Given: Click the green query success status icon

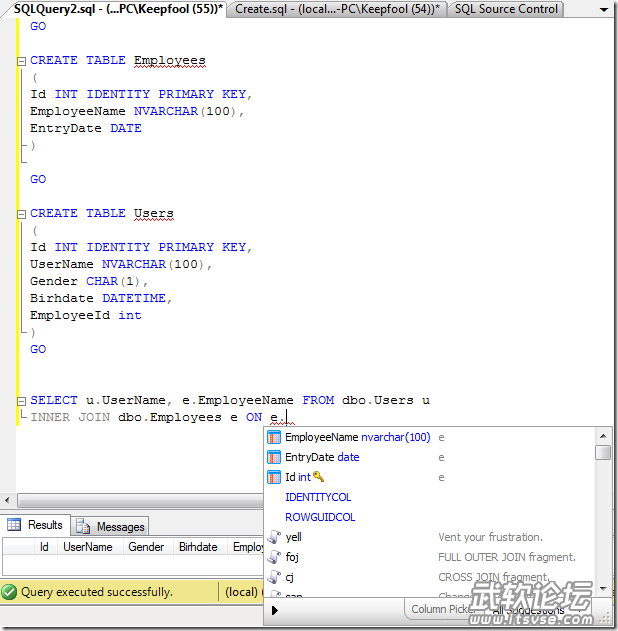Looking at the screenshot, I should click(x=10, y=592).
